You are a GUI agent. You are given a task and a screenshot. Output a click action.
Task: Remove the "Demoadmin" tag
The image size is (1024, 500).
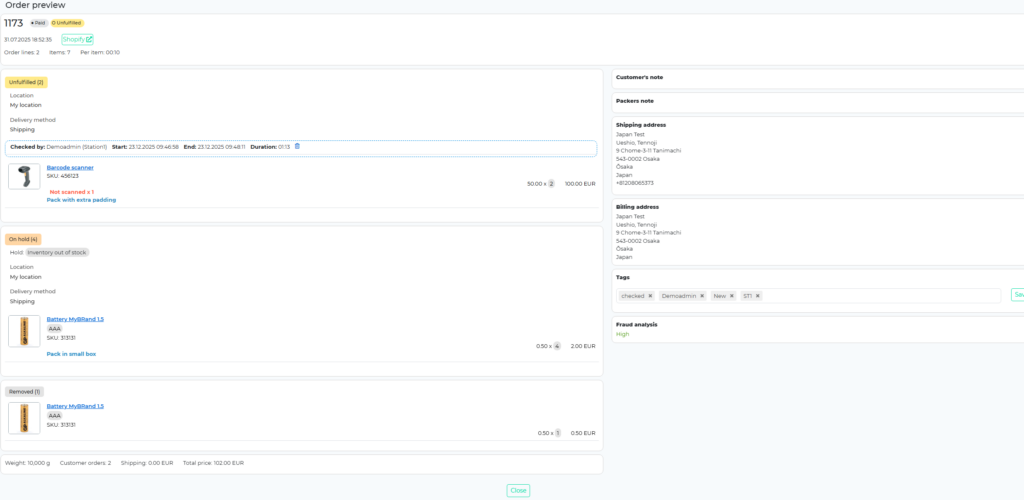(702, 296)
